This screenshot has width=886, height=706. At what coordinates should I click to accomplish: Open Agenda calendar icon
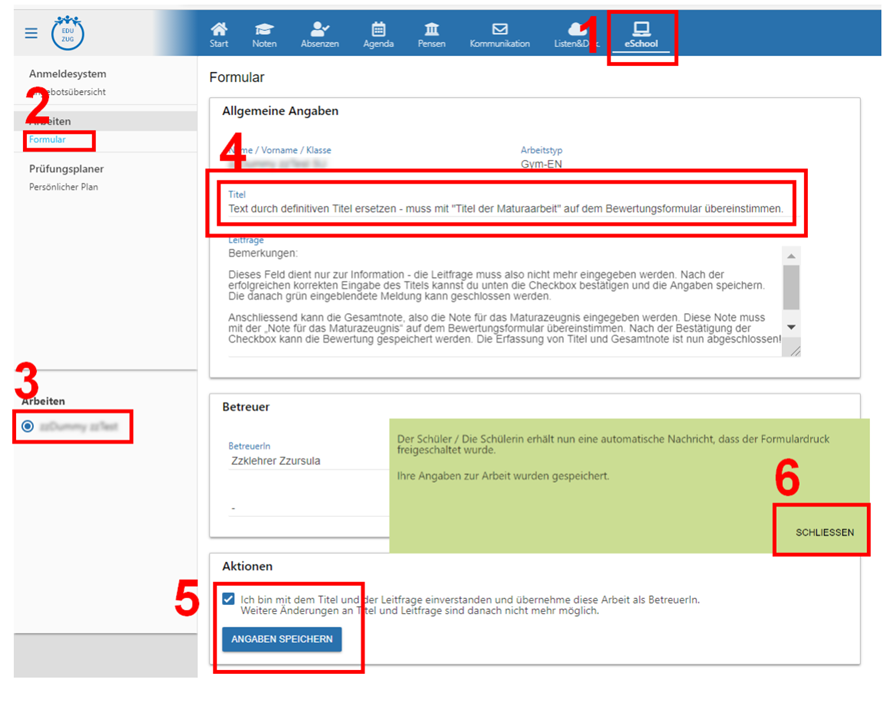coord(378,35)
